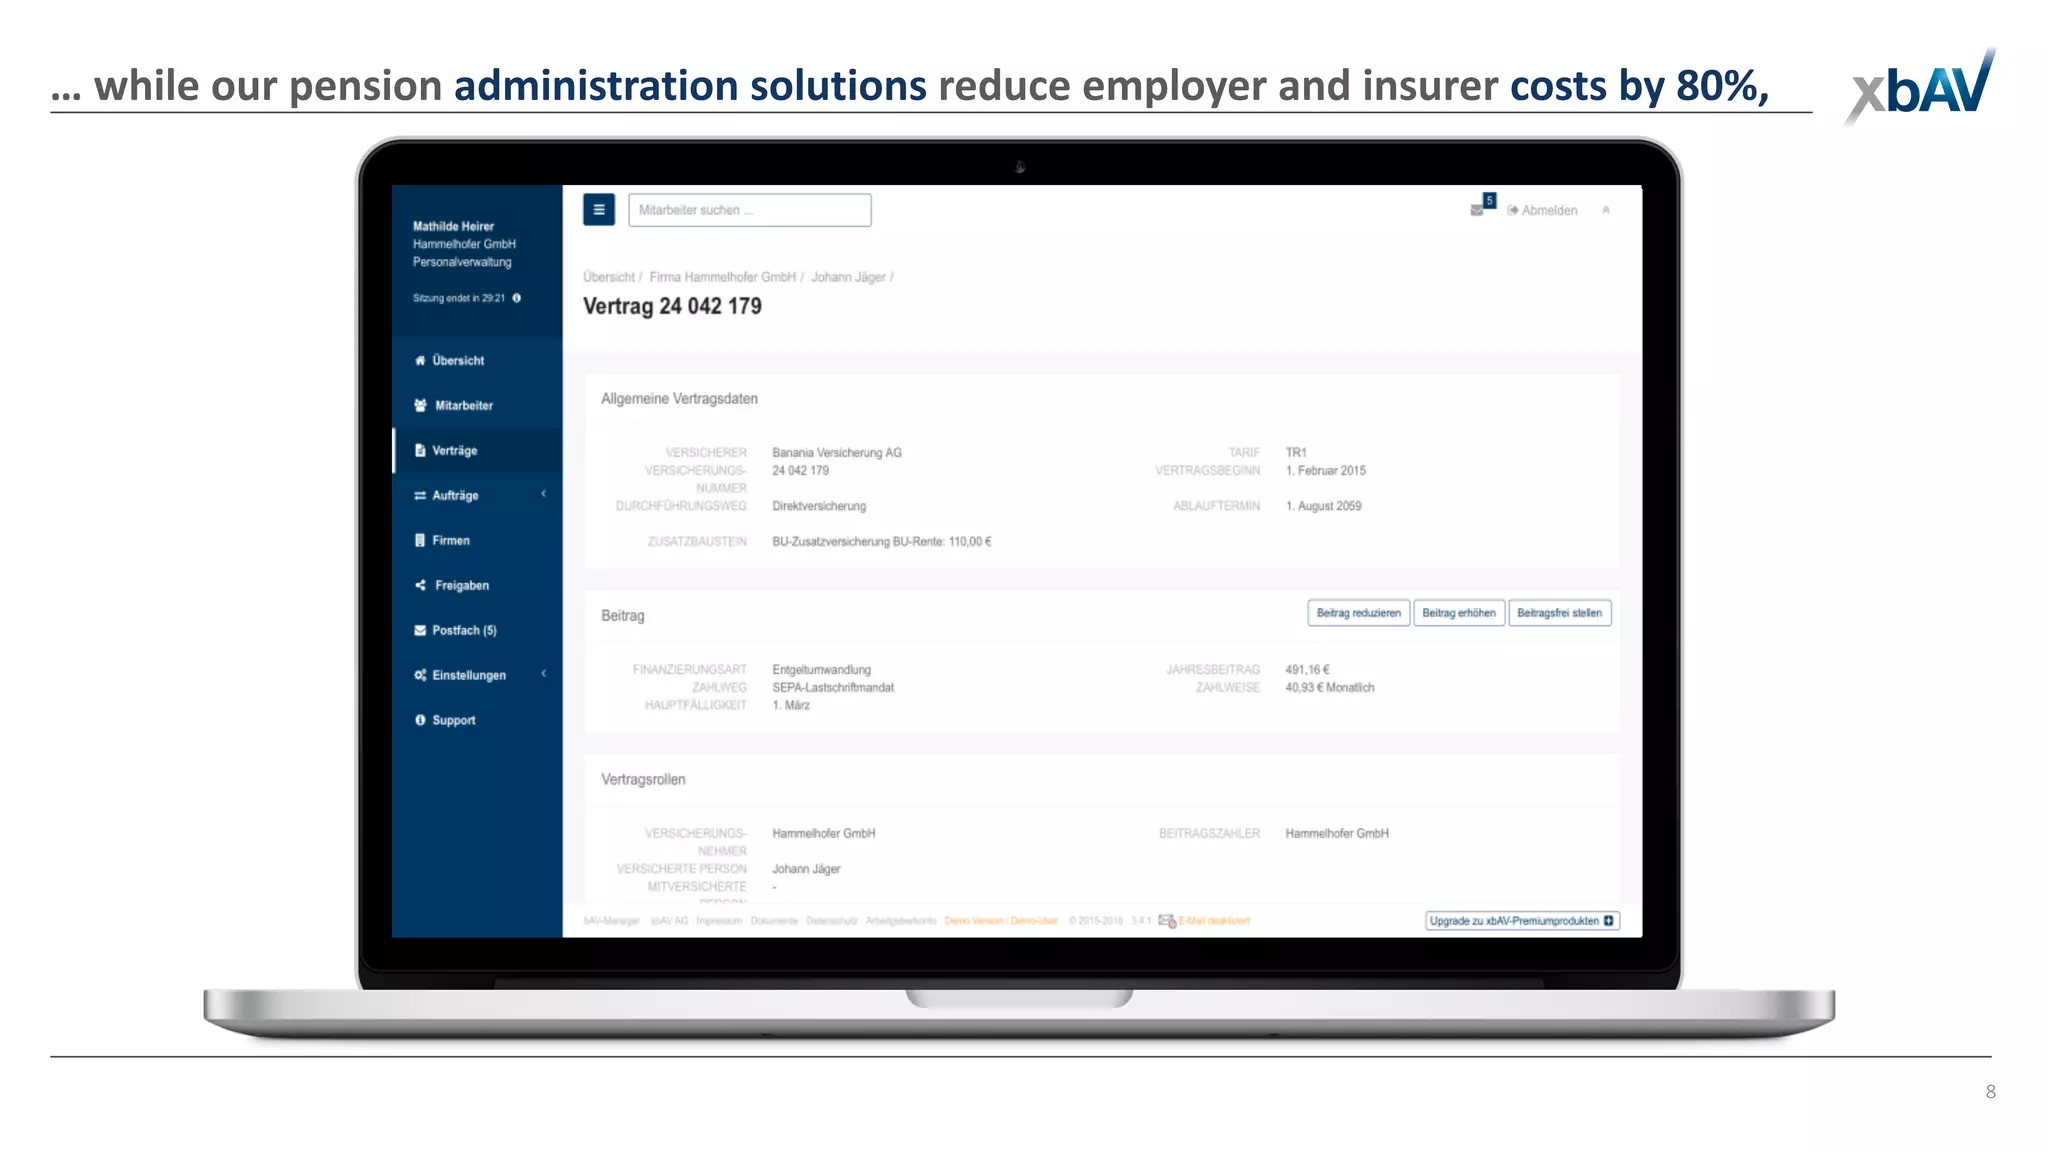Image resolution: width=2048 pixels, height=1152 pixels.
Task: Focus the Mitarbeiter suchen search field
Action: point(749,210)
